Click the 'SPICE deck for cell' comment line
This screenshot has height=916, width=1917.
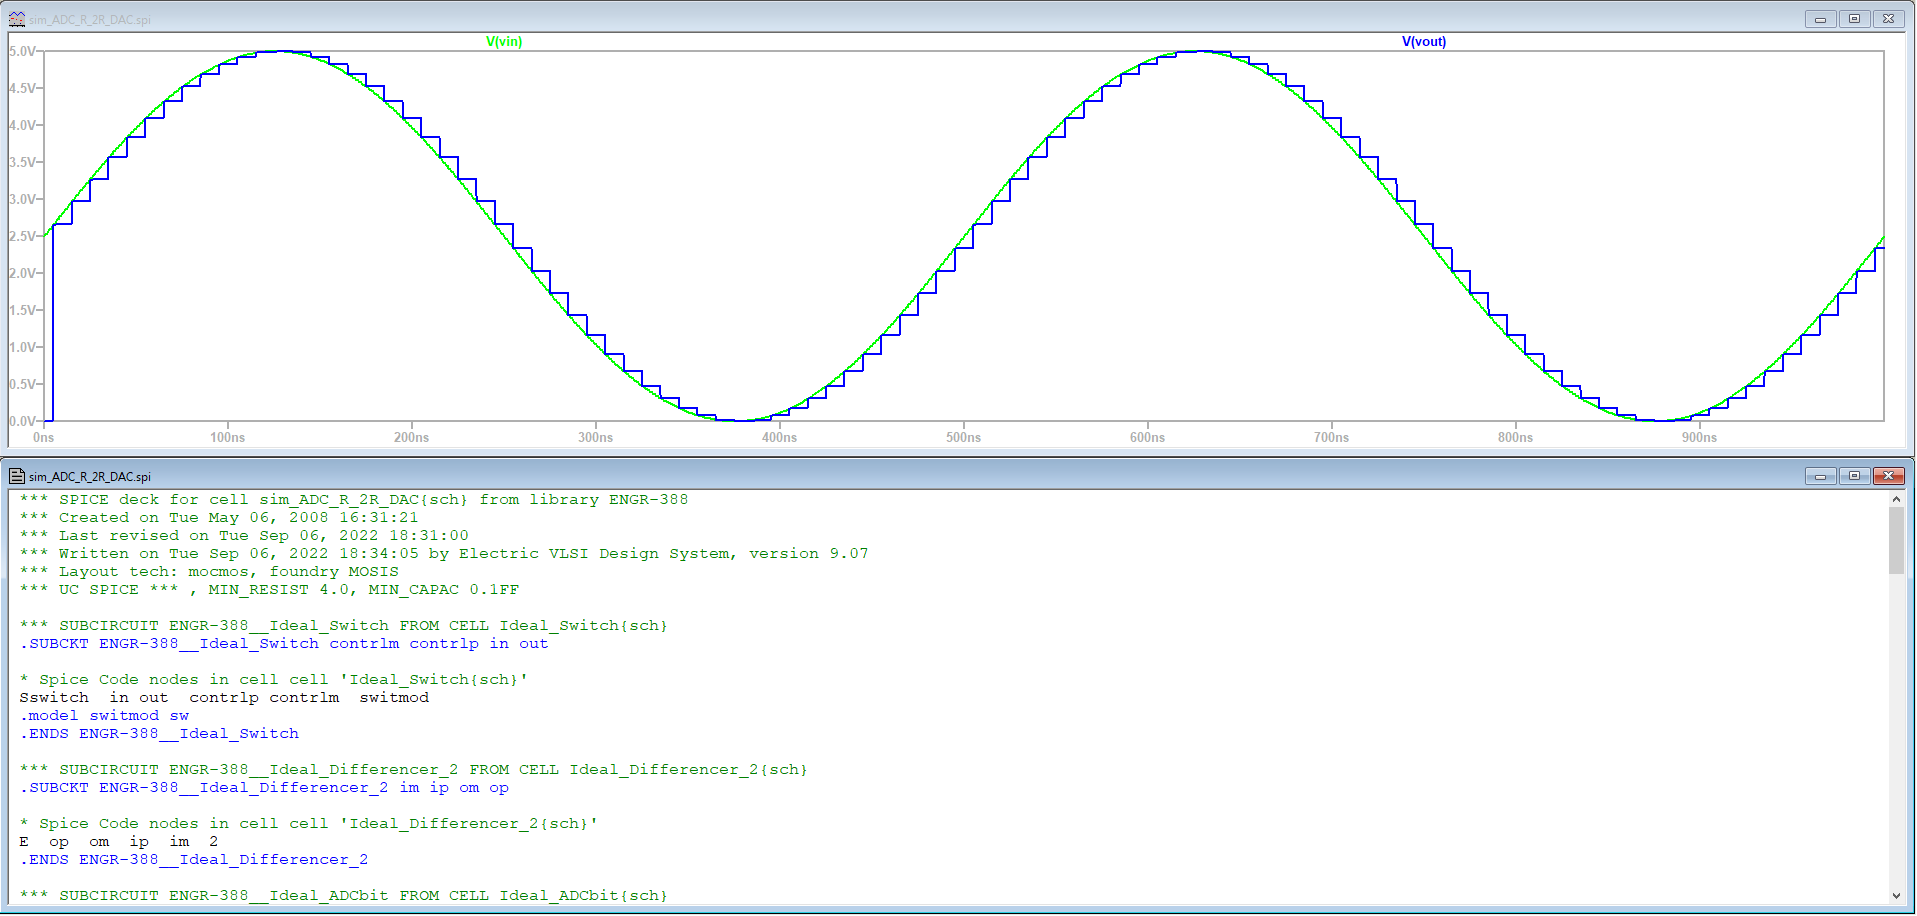click(x=354, y=500)
